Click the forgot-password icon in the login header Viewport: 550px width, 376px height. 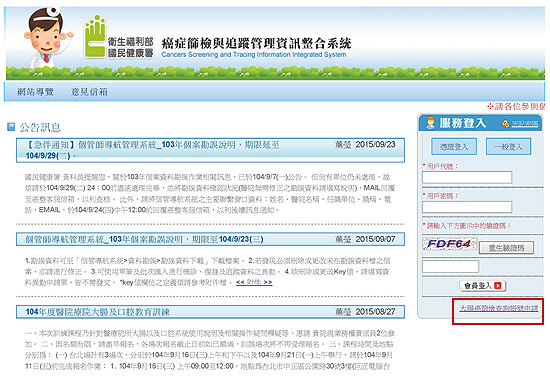coord(505,123)
